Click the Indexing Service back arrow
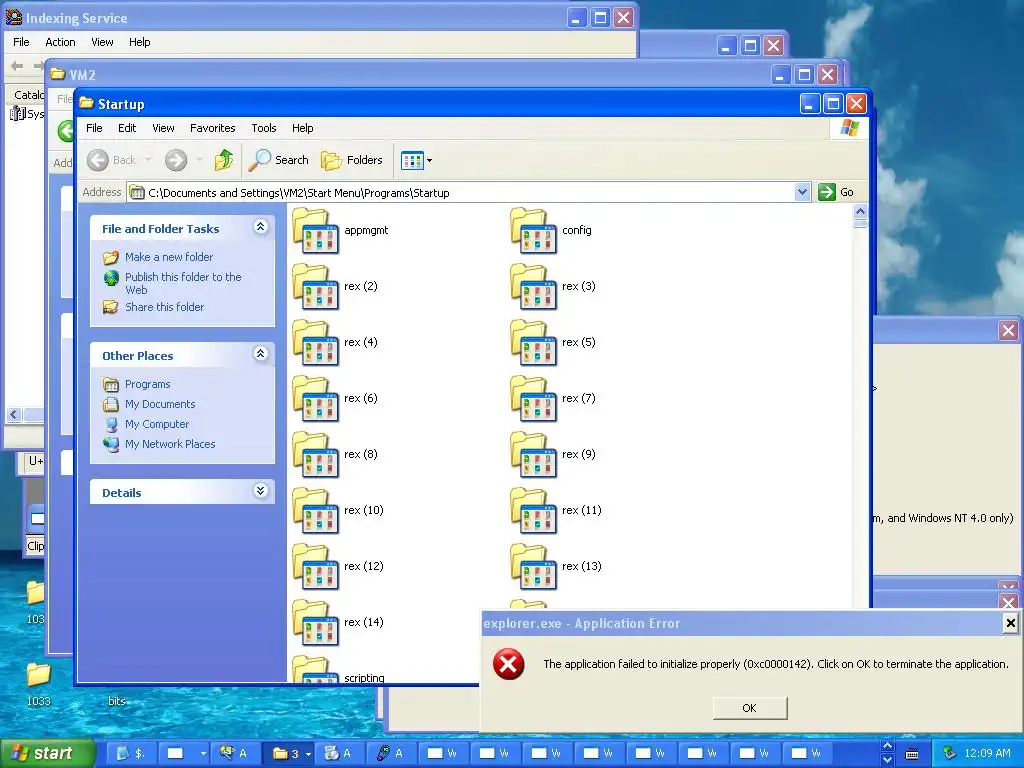 [18, 65]
